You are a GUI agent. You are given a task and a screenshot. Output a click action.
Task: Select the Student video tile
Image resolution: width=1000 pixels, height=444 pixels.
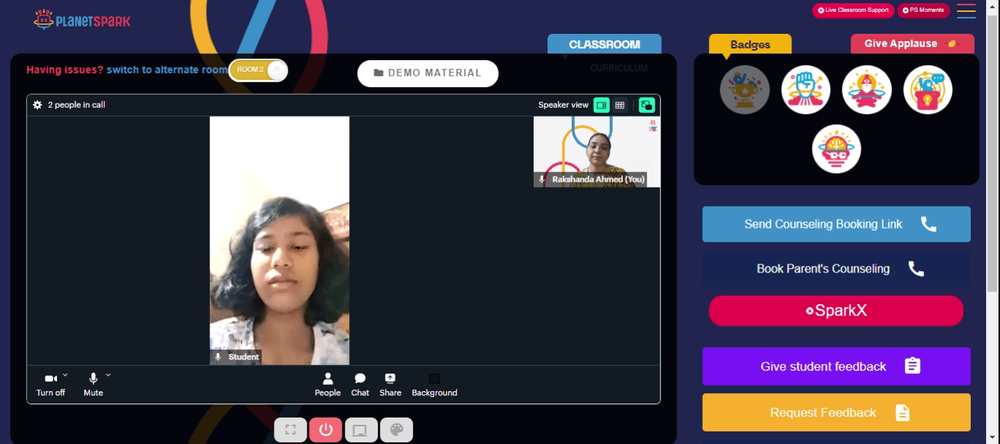pyautogui.click(x=279, y=240)
